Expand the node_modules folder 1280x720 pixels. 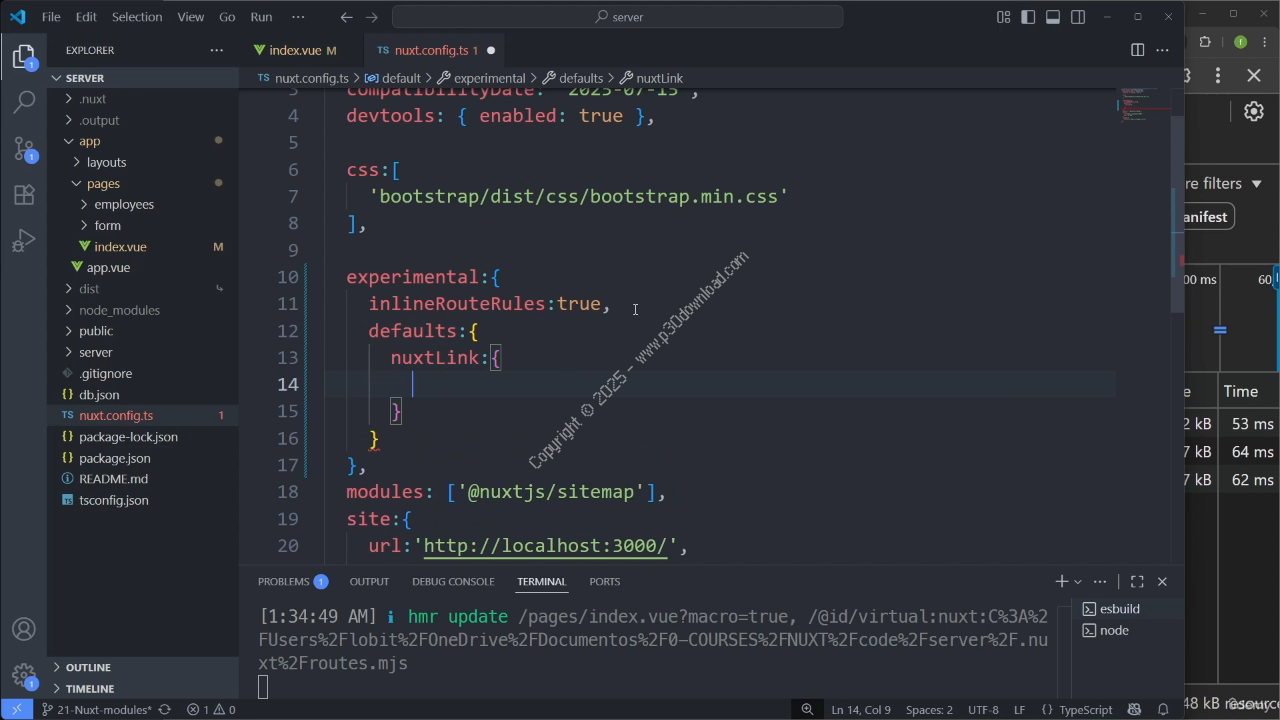click(119, 310)
